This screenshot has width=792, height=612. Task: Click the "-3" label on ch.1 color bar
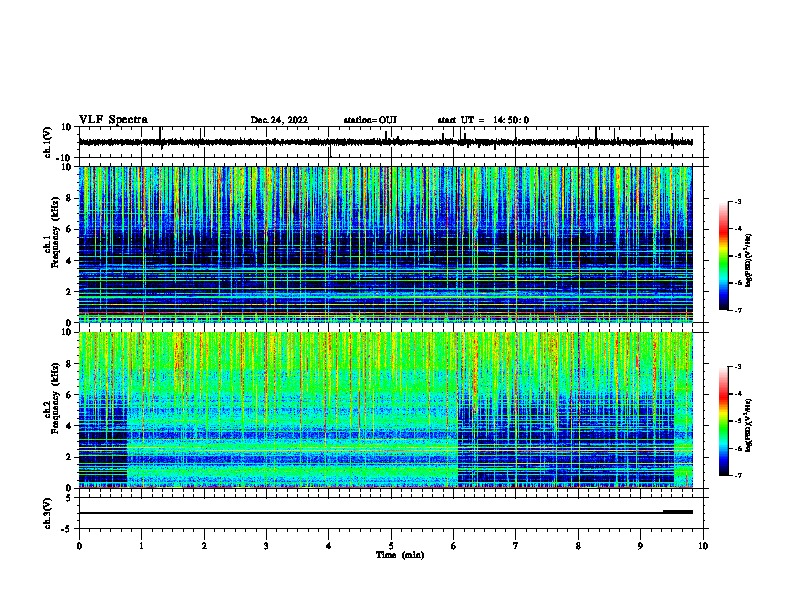pos(737,201)
